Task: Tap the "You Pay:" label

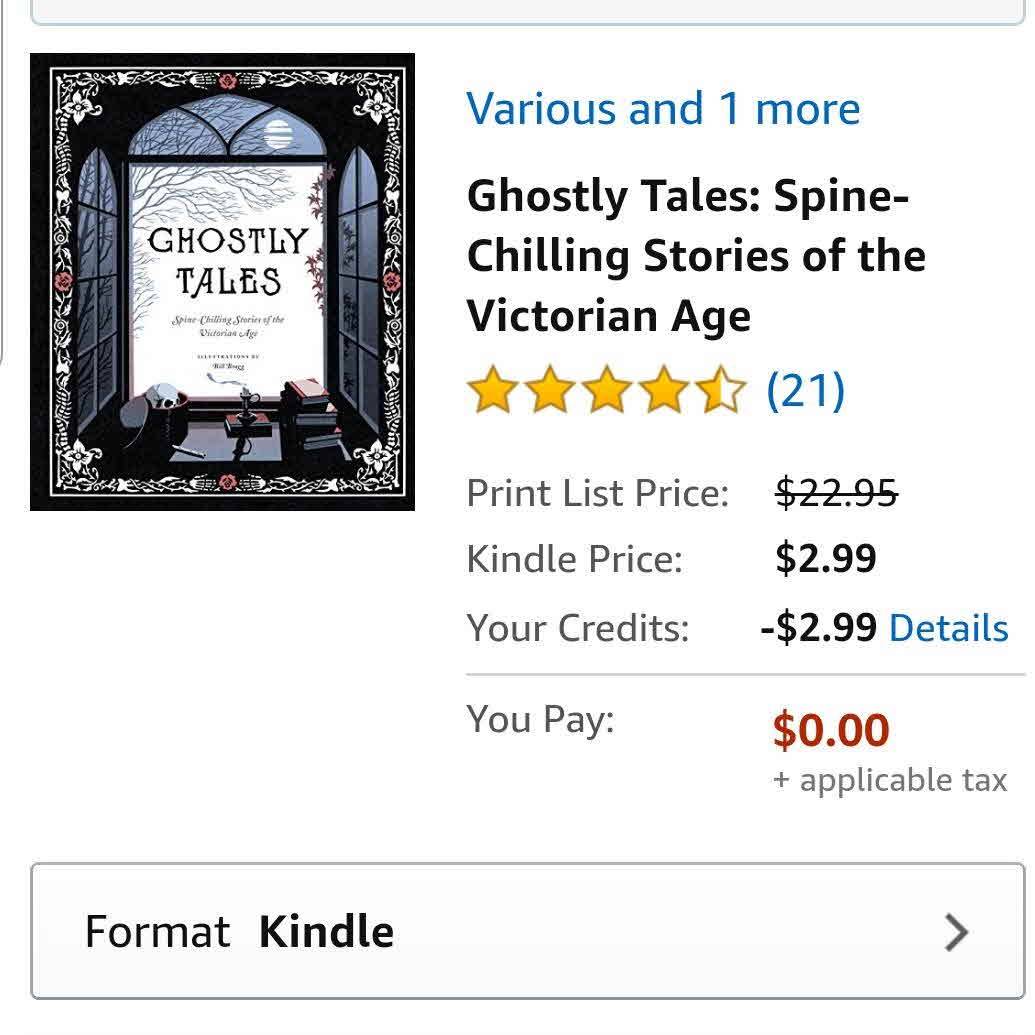Action: point(540,719)
